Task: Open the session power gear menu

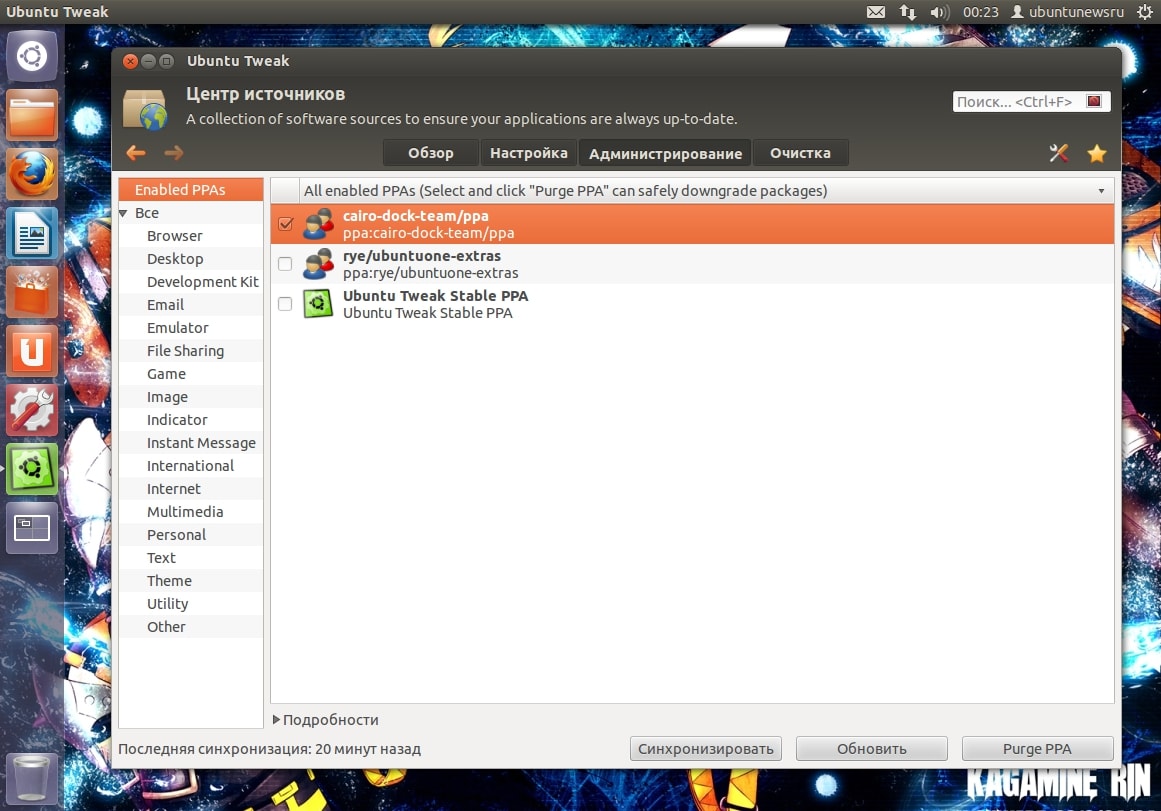Action: point(1145,12)
